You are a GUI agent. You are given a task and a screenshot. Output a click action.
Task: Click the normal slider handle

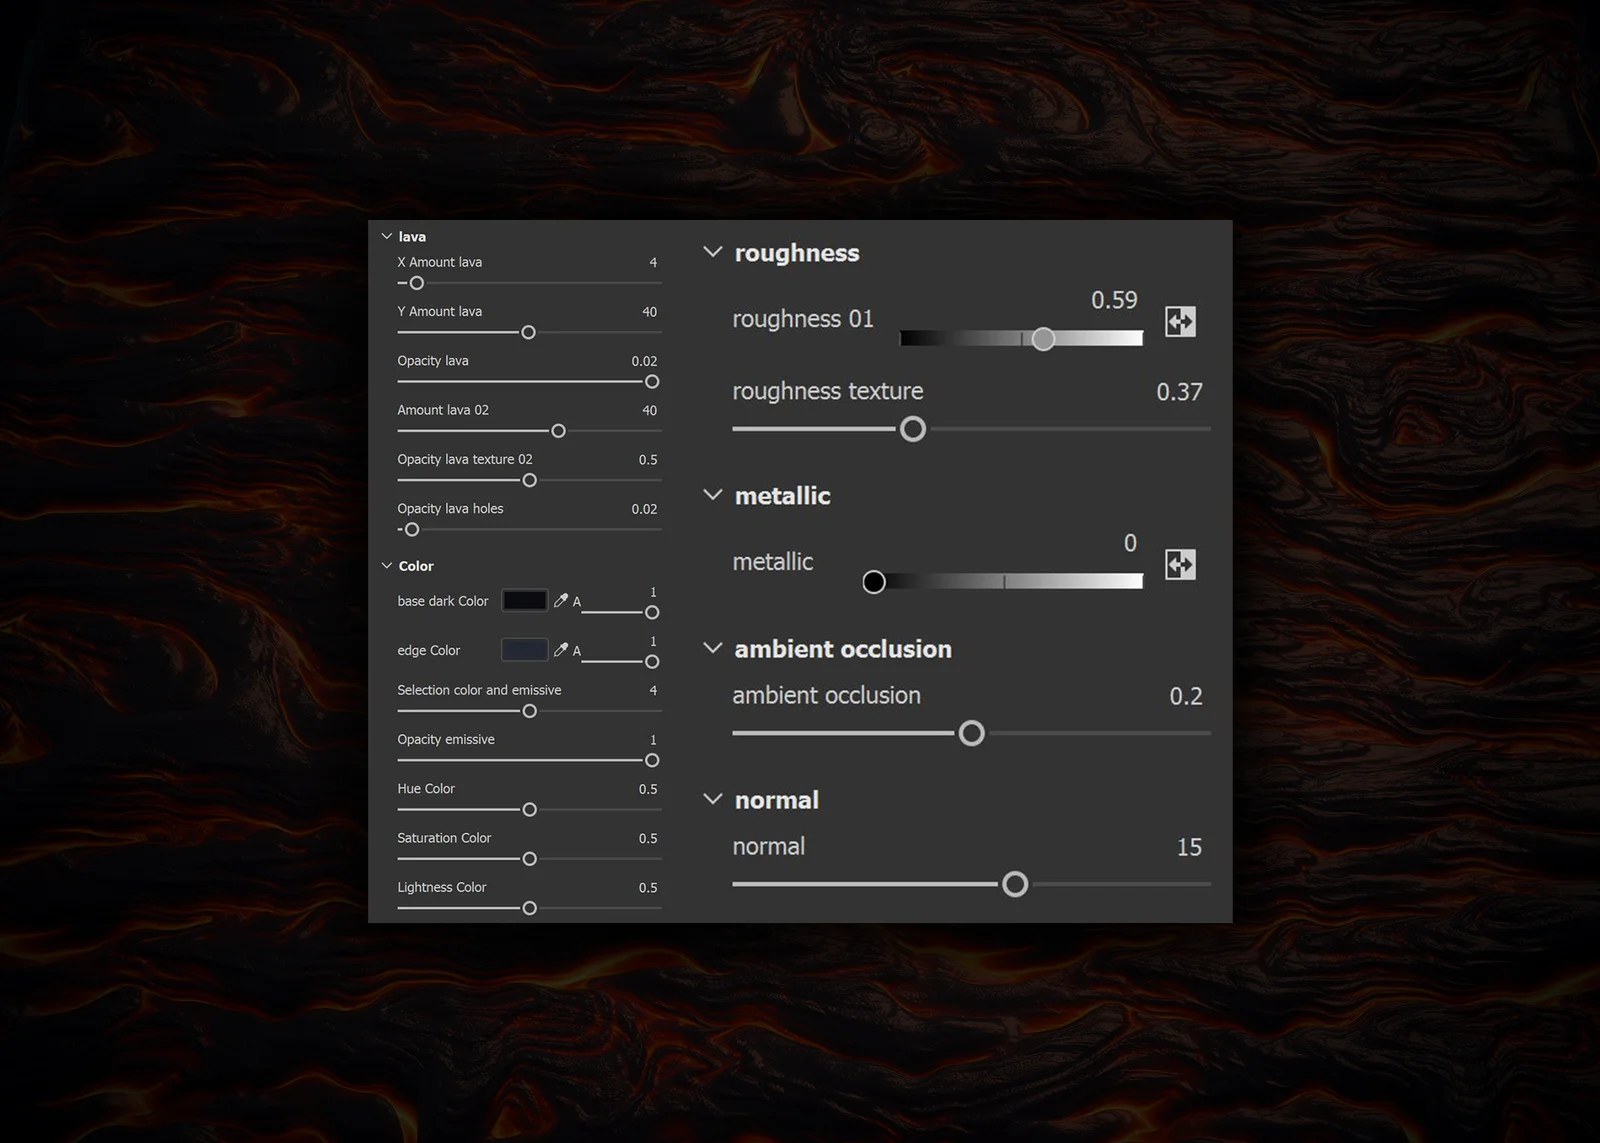(x=1015, y=884)
